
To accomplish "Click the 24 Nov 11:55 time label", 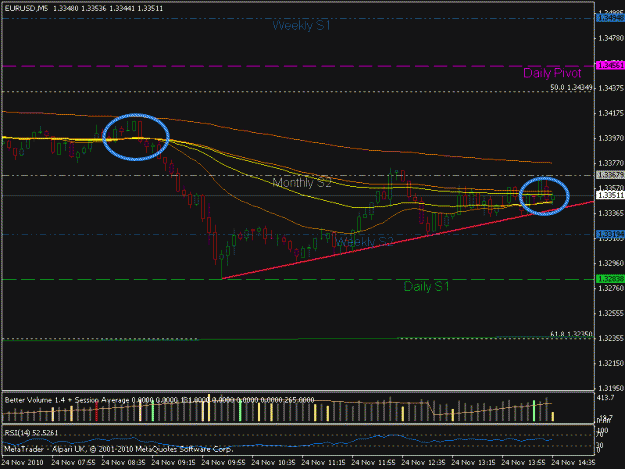I will (373, 463).
